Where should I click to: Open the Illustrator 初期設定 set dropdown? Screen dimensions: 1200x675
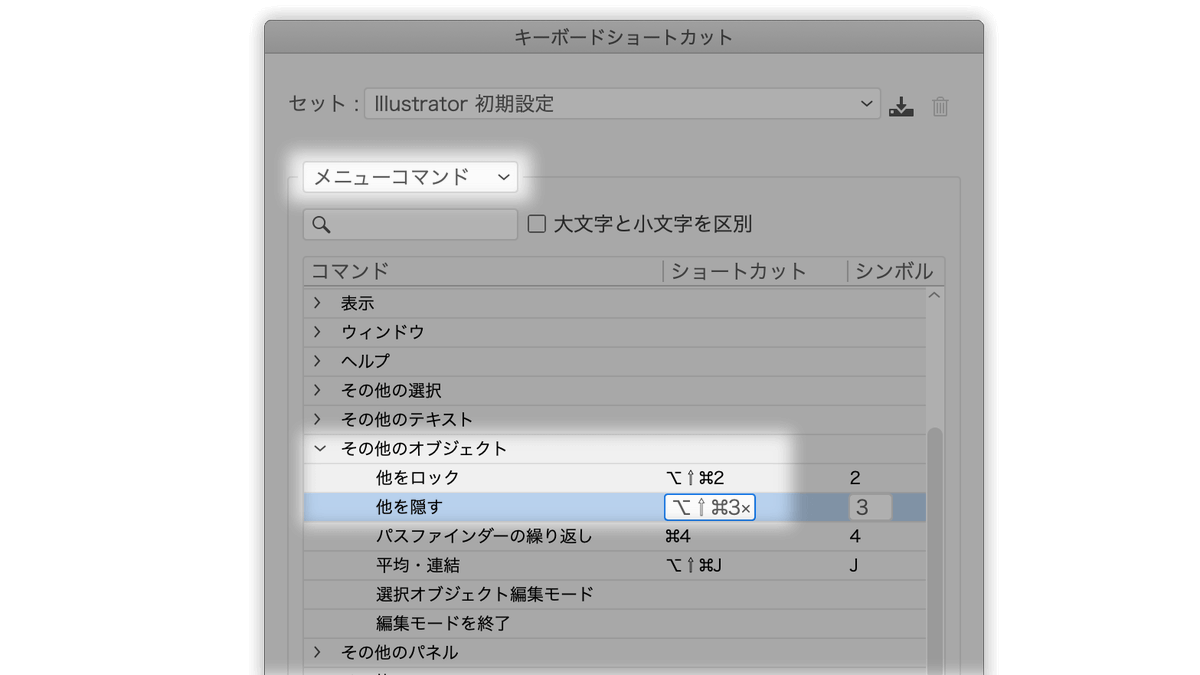coord(622,103)
